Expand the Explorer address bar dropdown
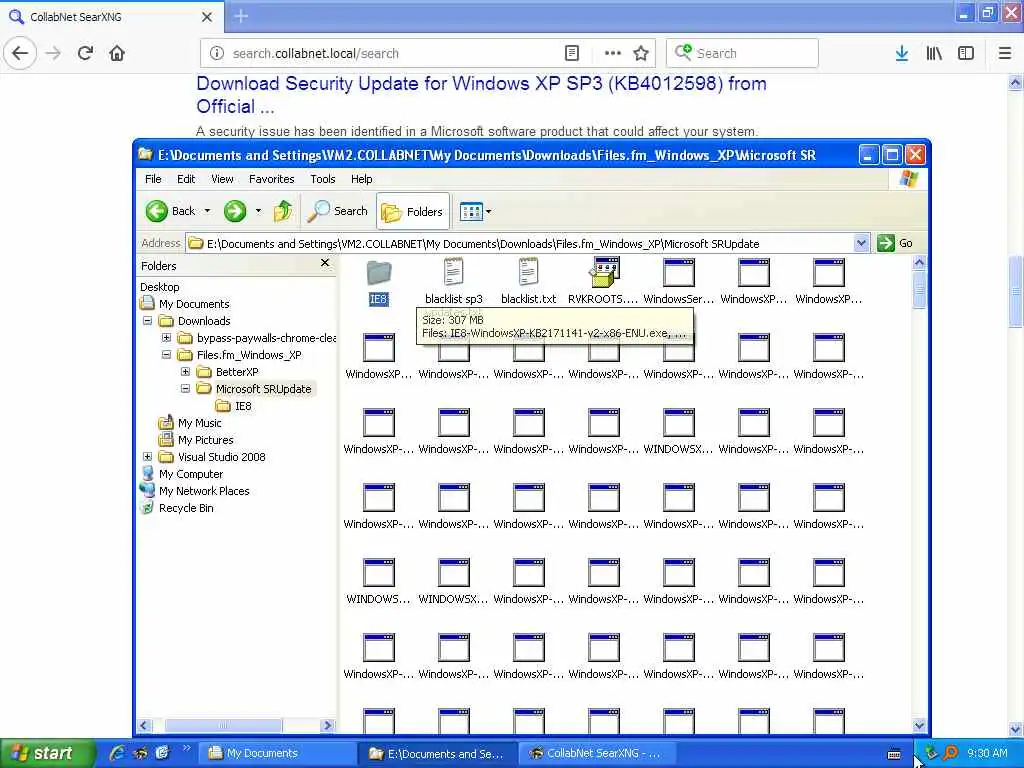This screenshot has width=1024, height=768. [x=861, y=243]
